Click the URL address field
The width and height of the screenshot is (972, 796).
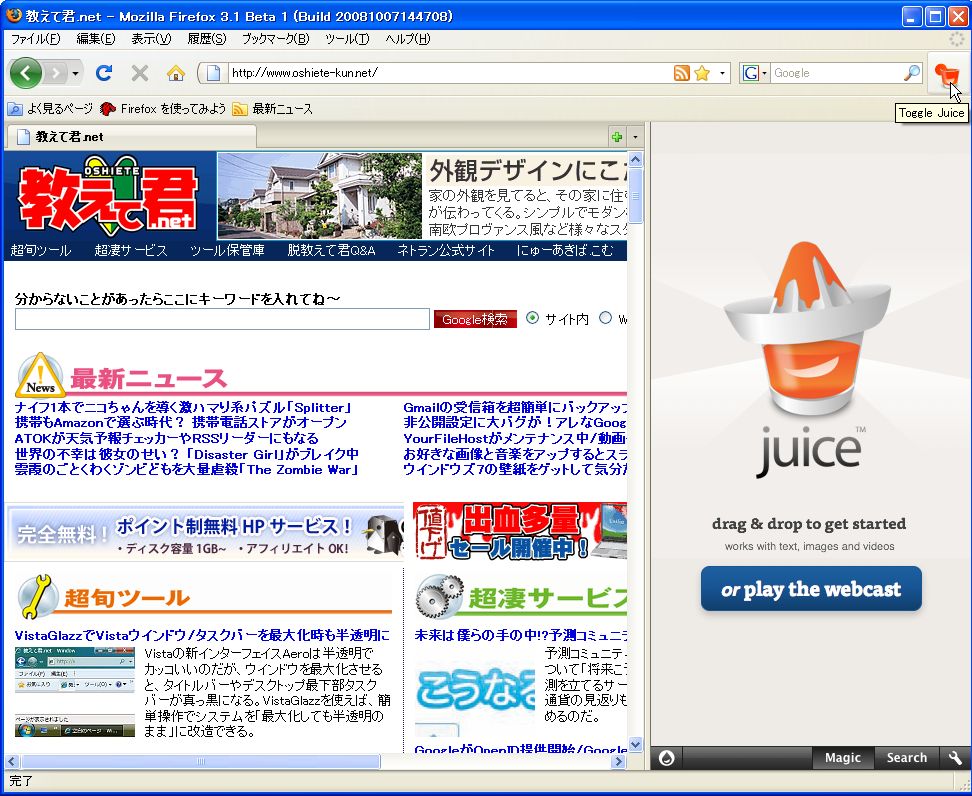coord(449,73)
